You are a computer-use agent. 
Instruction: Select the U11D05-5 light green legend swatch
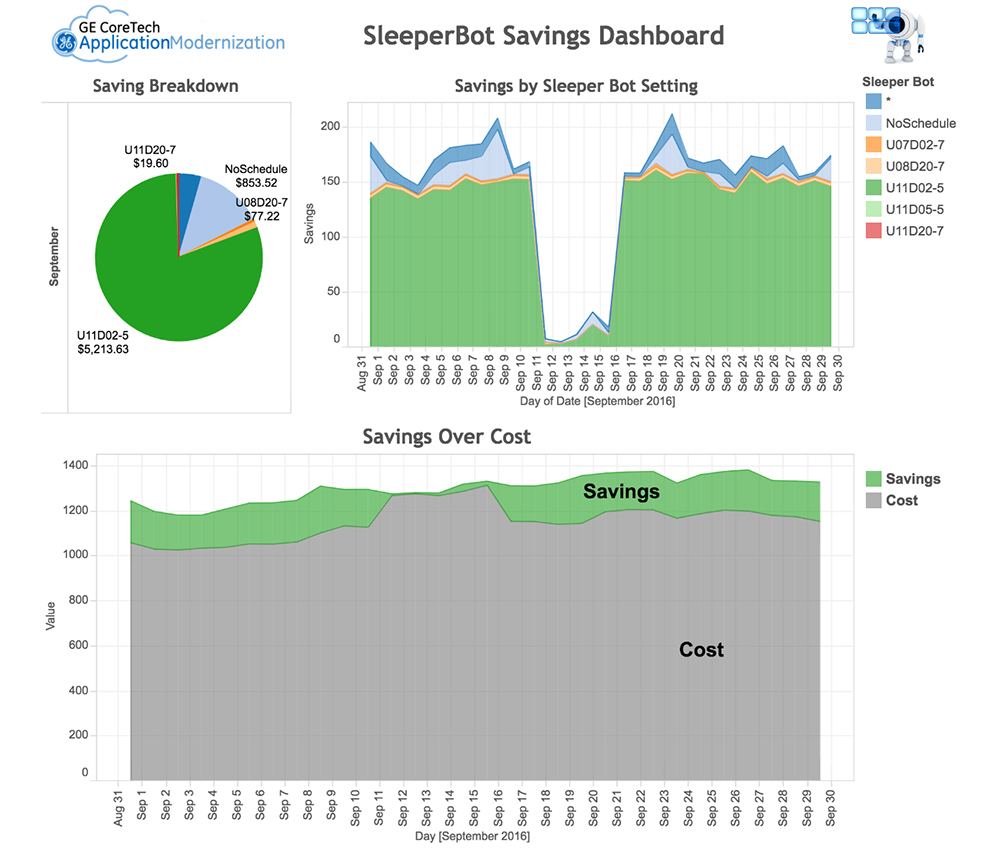tap(874, 209)
